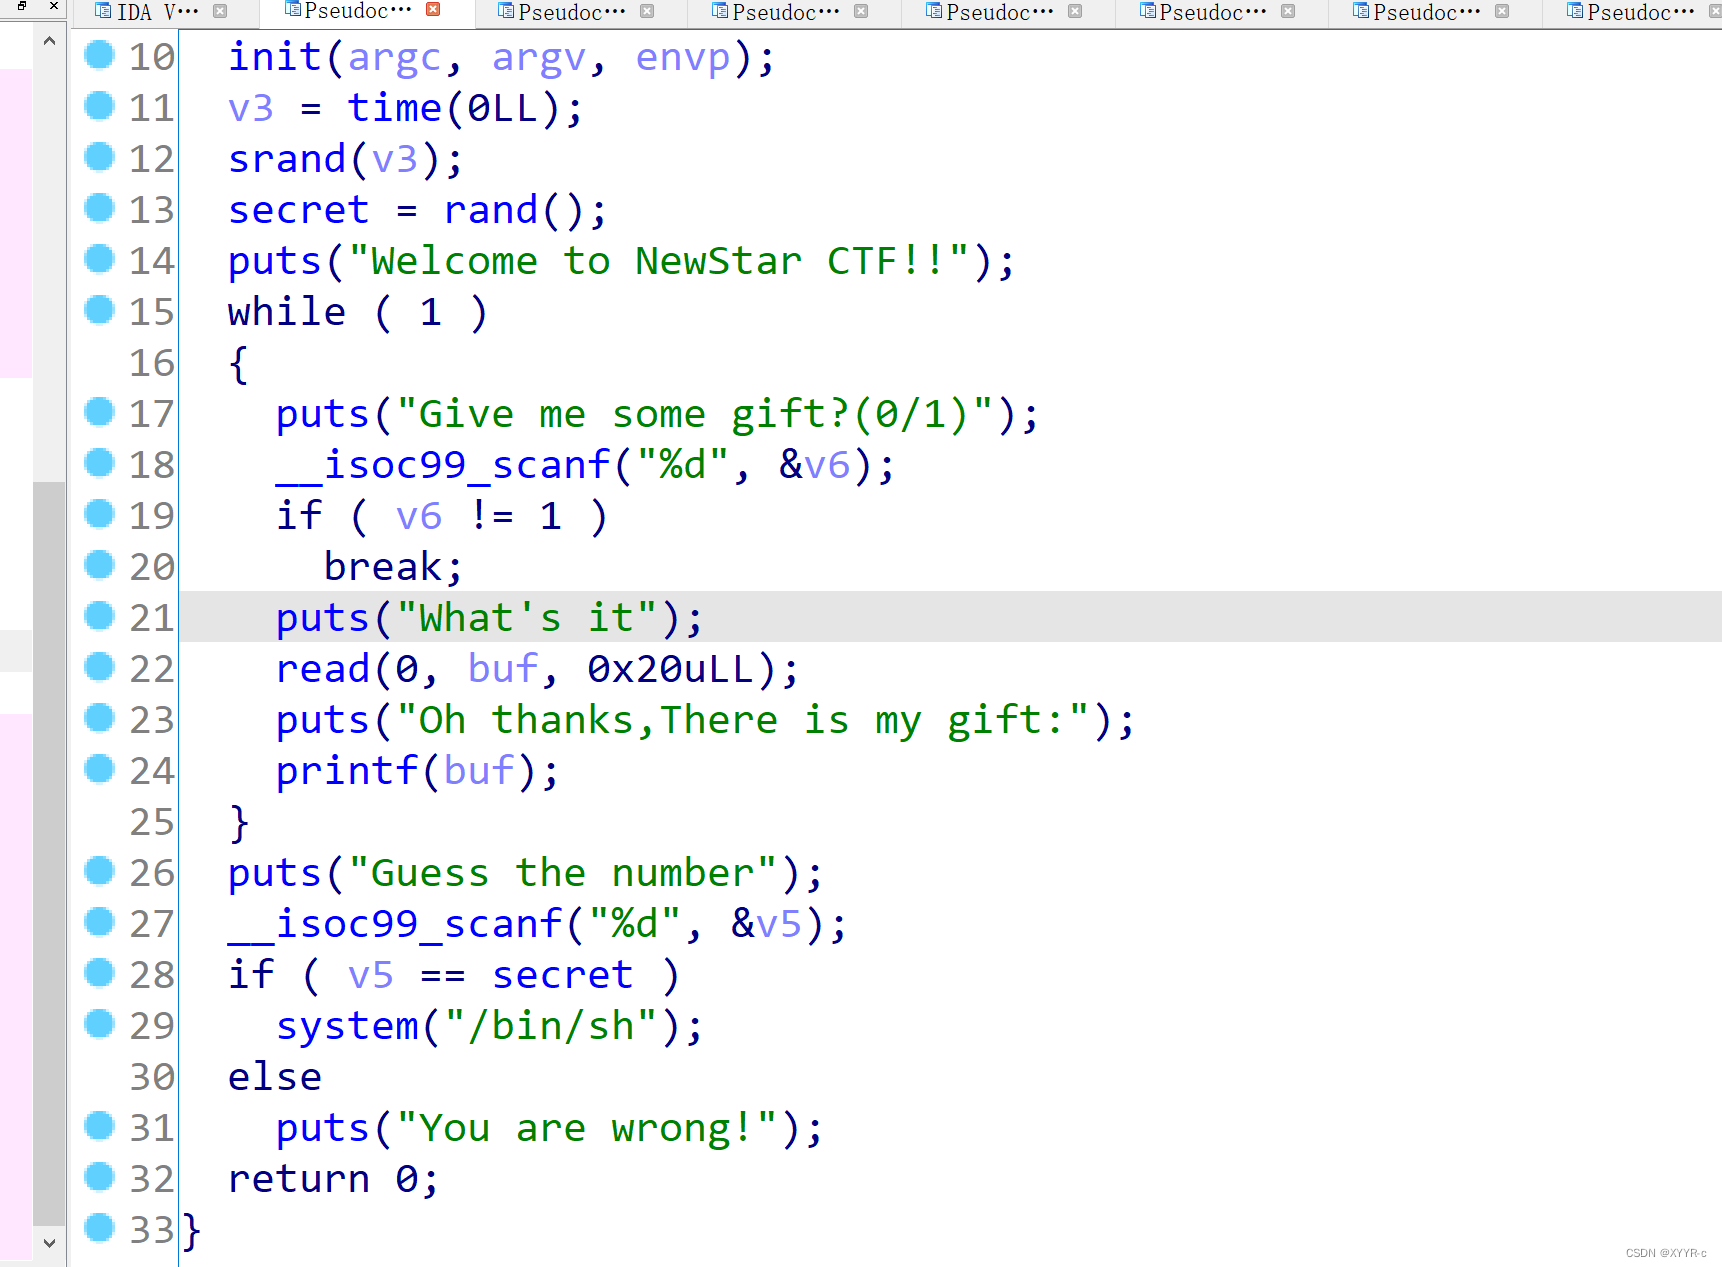The image size is (1722, 1267).
Task: Toggle breakpoint dot on line 18
Action: tap(99, 463)
